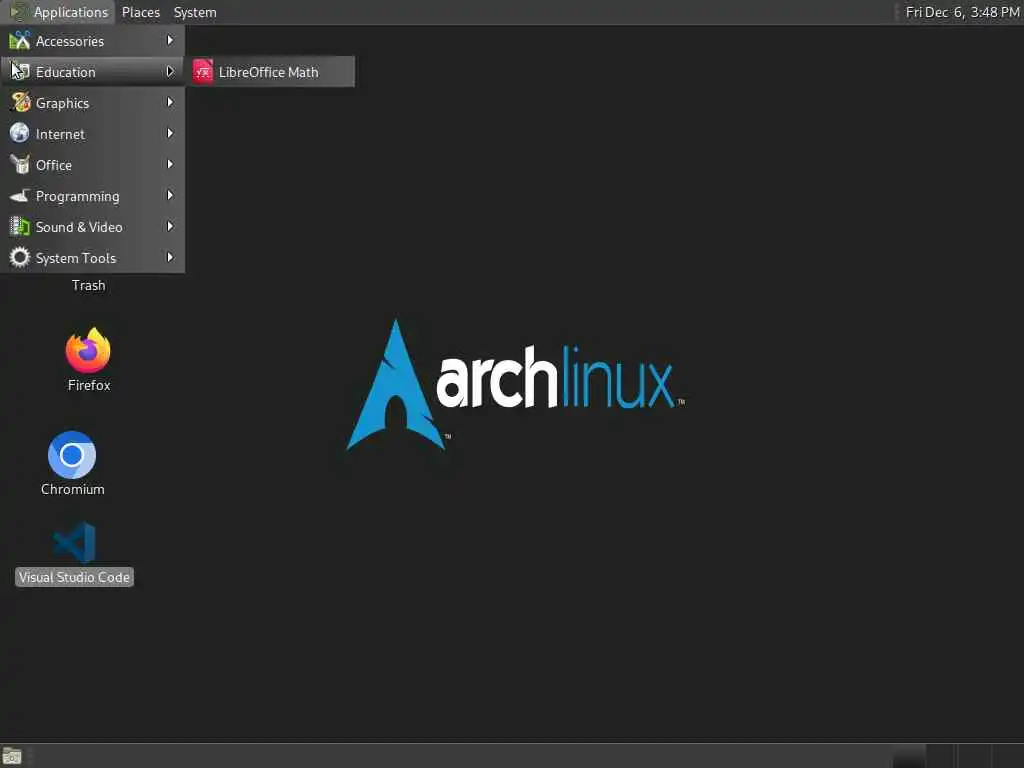The height and width of the screenshot is (768, 1024).
Task: Click the Visual Studio Code label
Action: coord(74,577)
